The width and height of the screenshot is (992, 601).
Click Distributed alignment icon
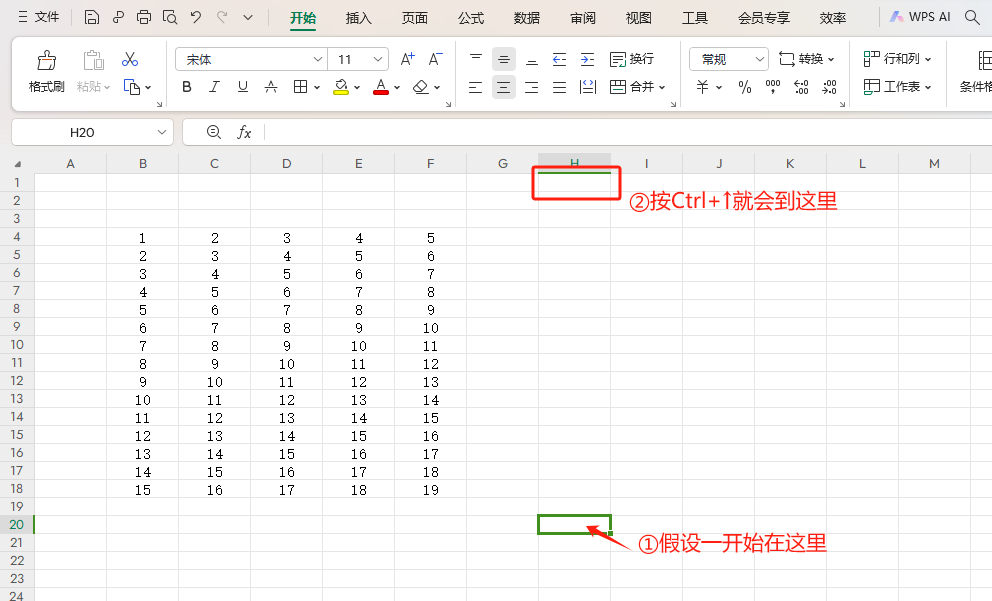[x=588, y=87]
